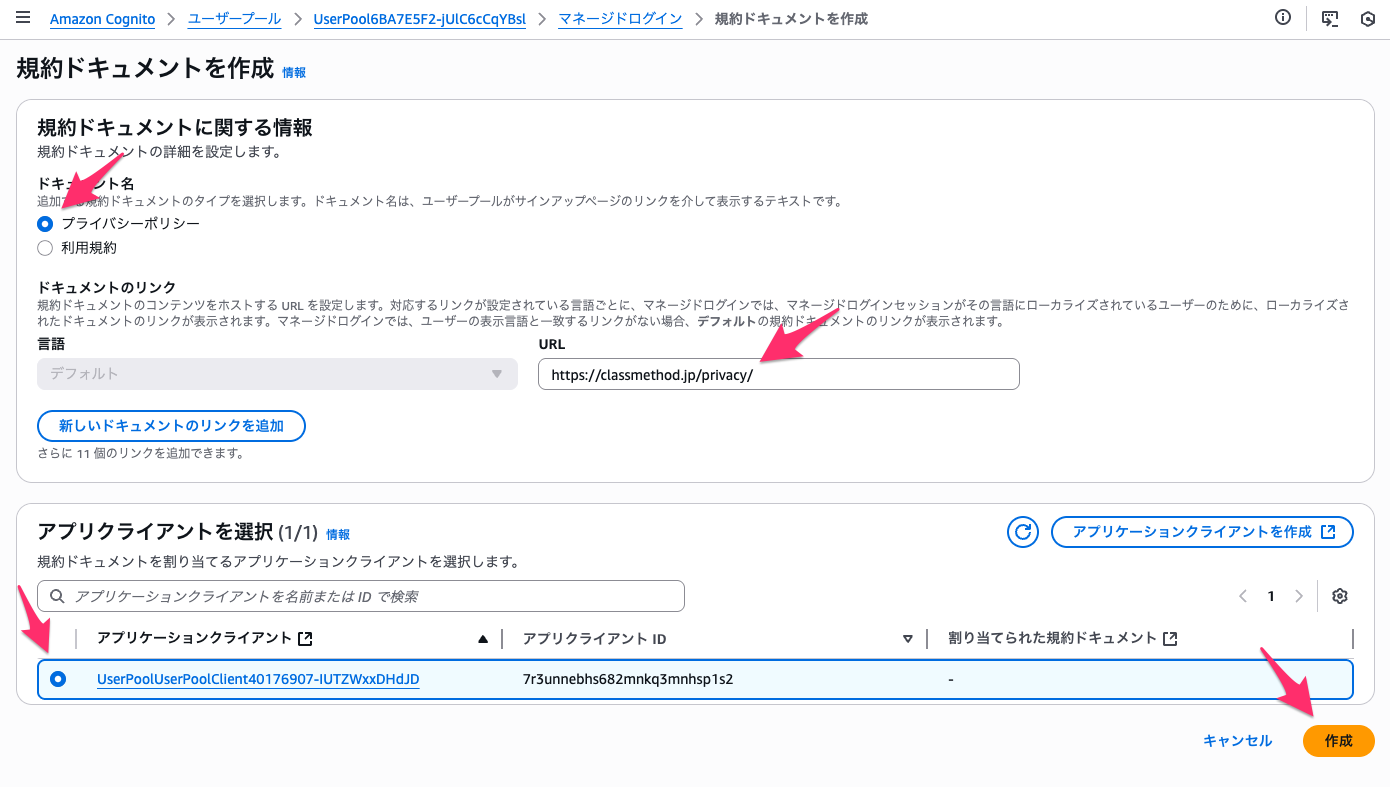Viewport: 1390px width, 787px height.
Task: Open UserPool6BA7E5F2-jUlC6cCqYBsl breadcrumb
Action: pyautogui.click(x=420, y=19)
